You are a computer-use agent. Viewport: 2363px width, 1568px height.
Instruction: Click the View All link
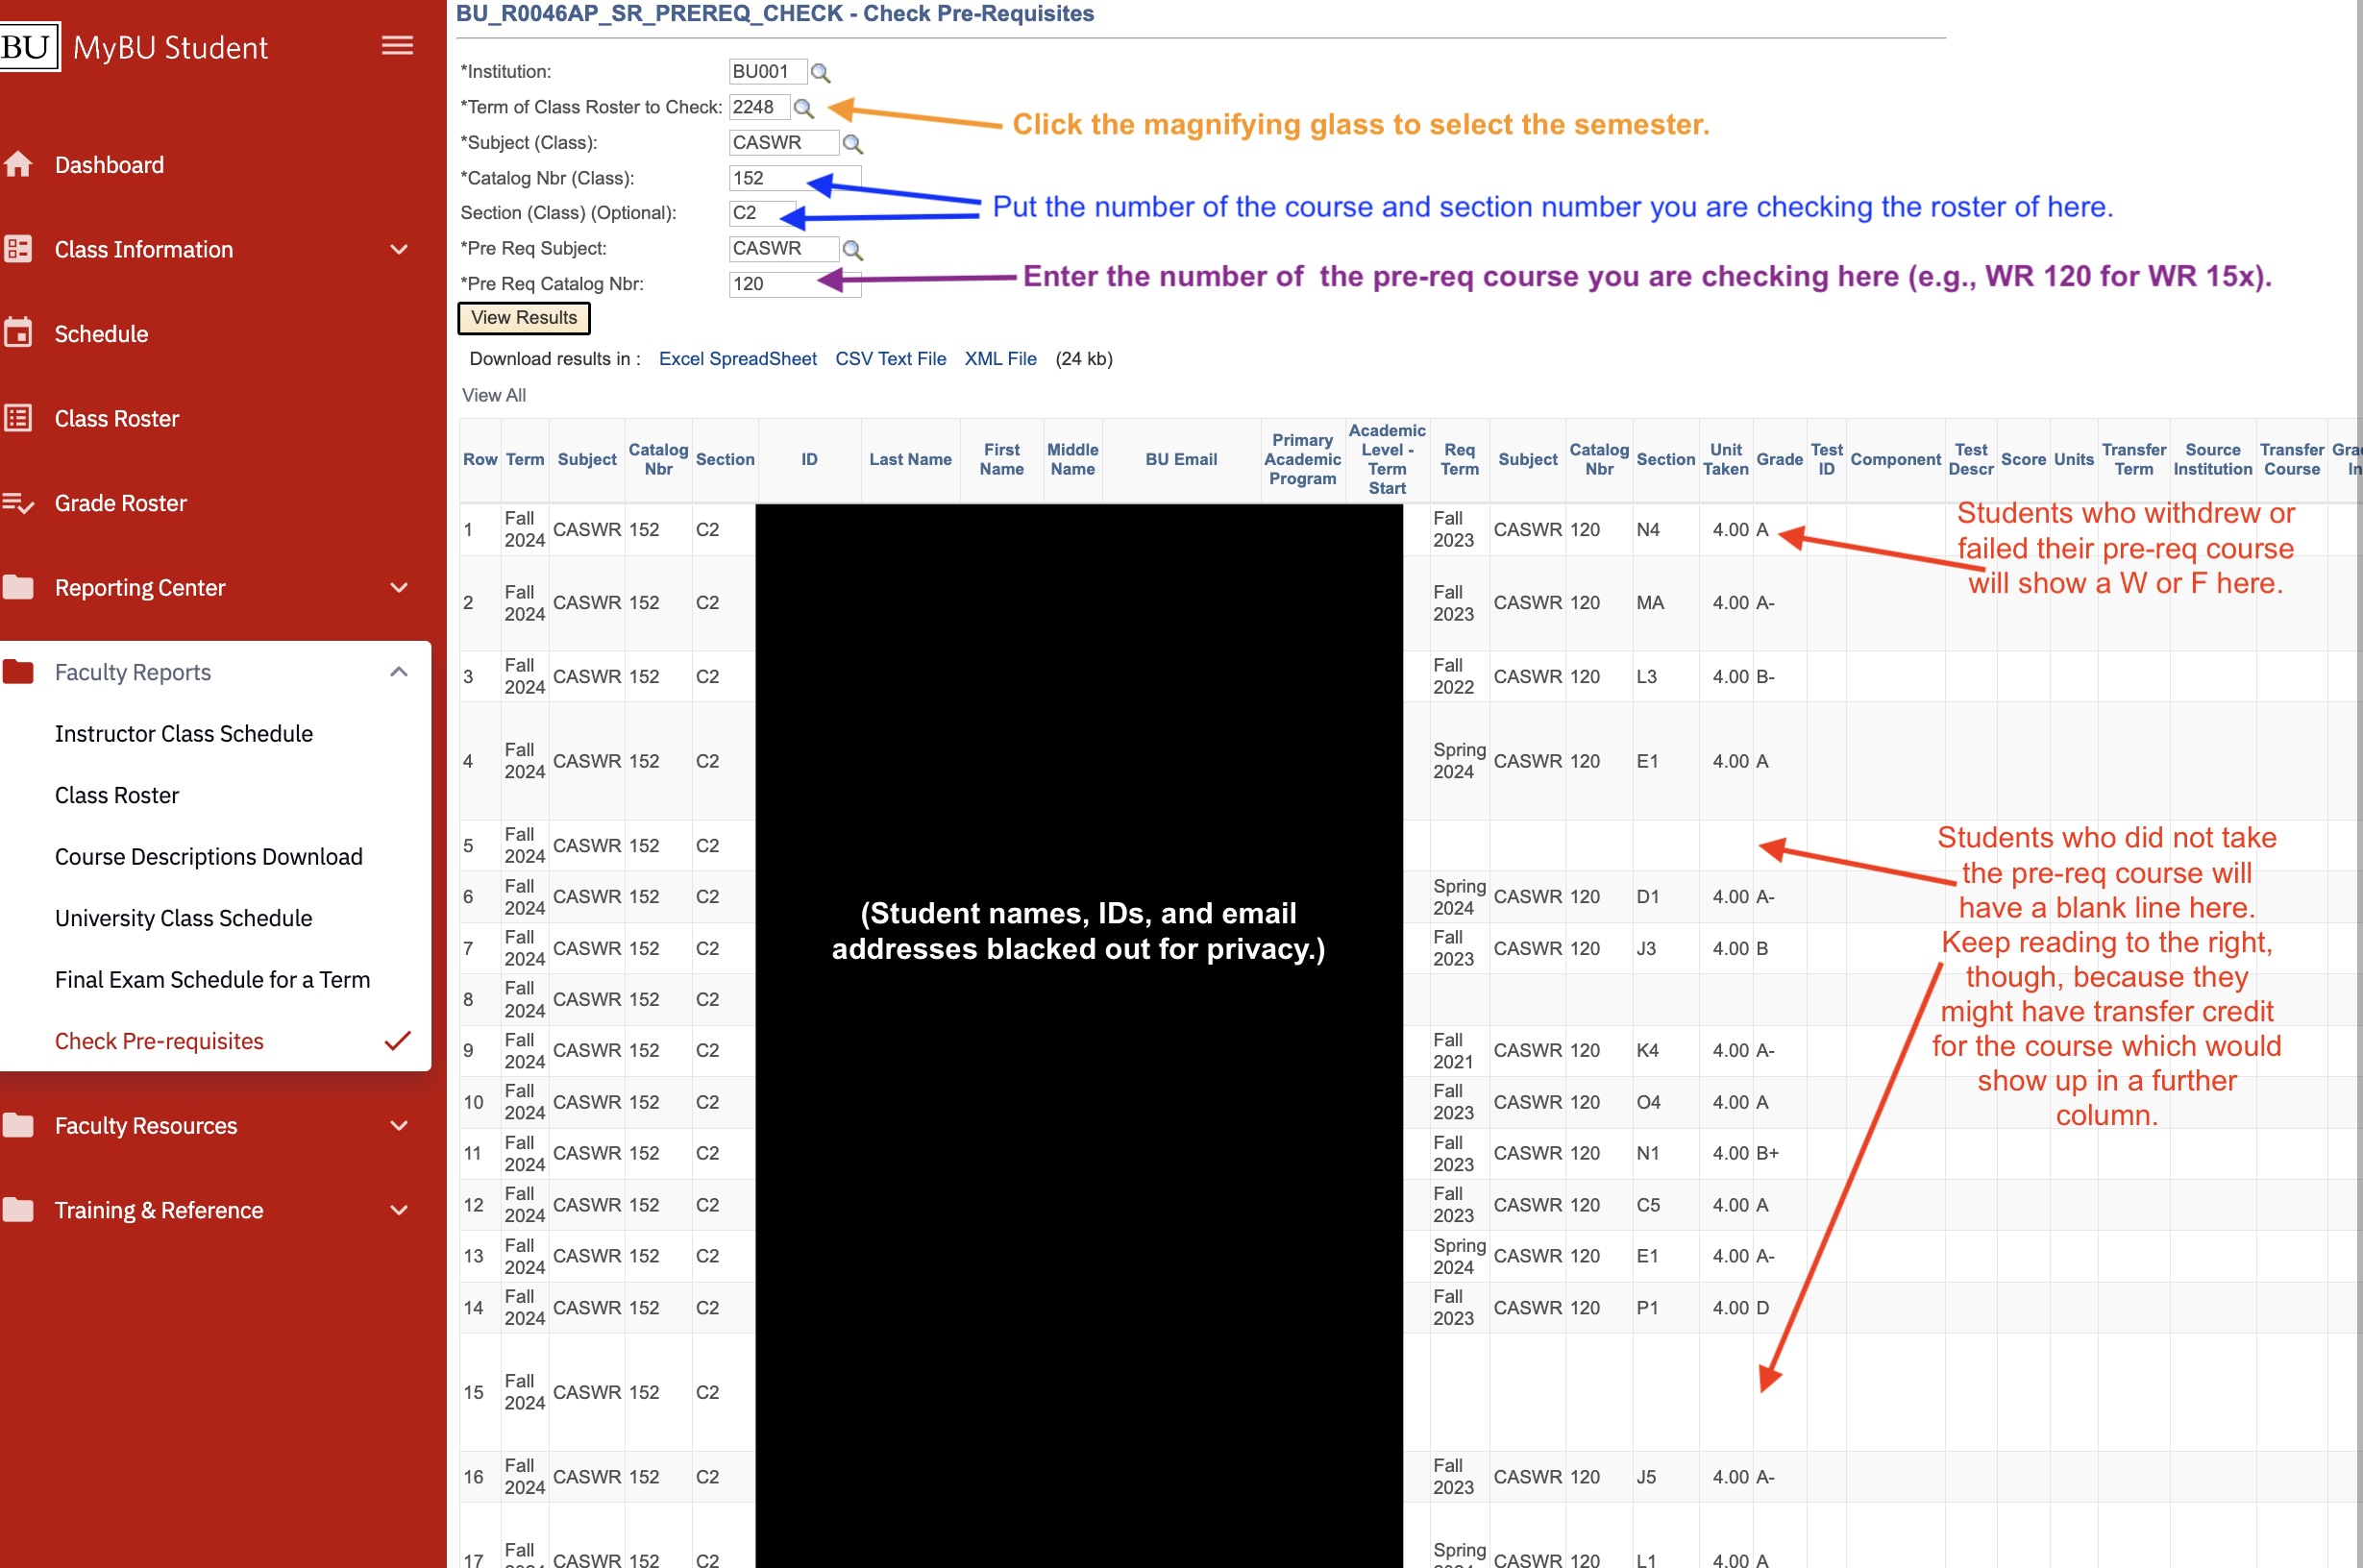click(494, 395)
